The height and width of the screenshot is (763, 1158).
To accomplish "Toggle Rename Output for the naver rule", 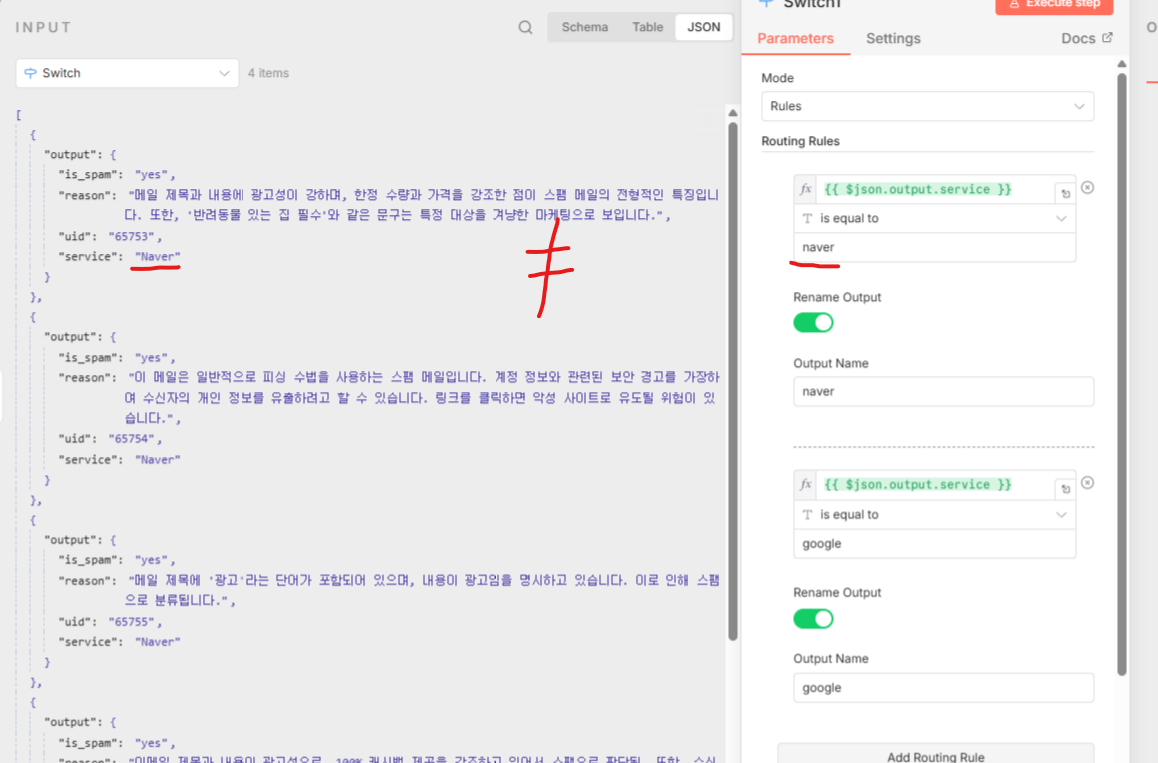I will (813, 323).
